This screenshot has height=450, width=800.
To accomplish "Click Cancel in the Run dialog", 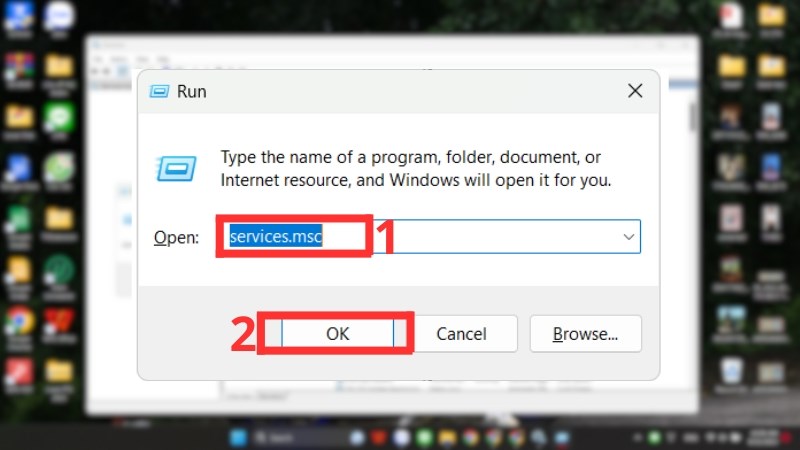I will click(x=461, y=334).
